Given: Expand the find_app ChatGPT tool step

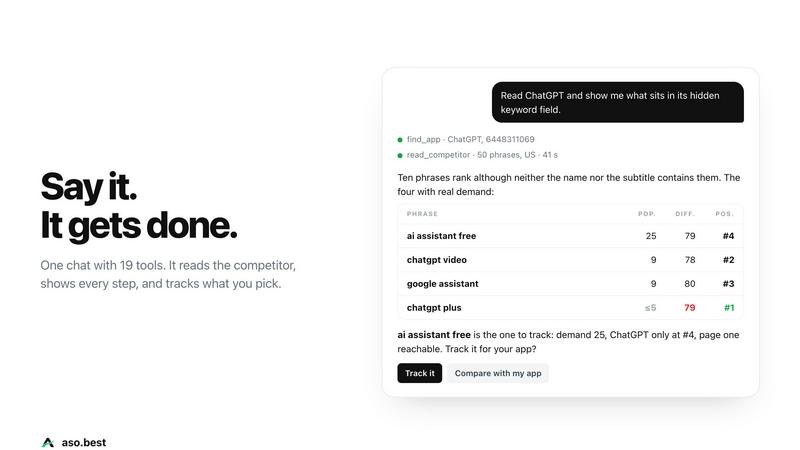Looking at the screenshot, I should point(470,139).
